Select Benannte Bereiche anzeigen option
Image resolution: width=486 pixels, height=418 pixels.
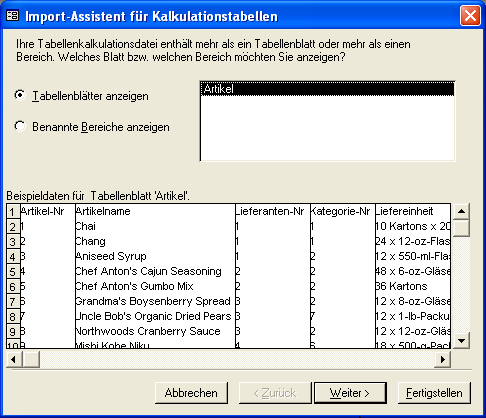point(20,127)
